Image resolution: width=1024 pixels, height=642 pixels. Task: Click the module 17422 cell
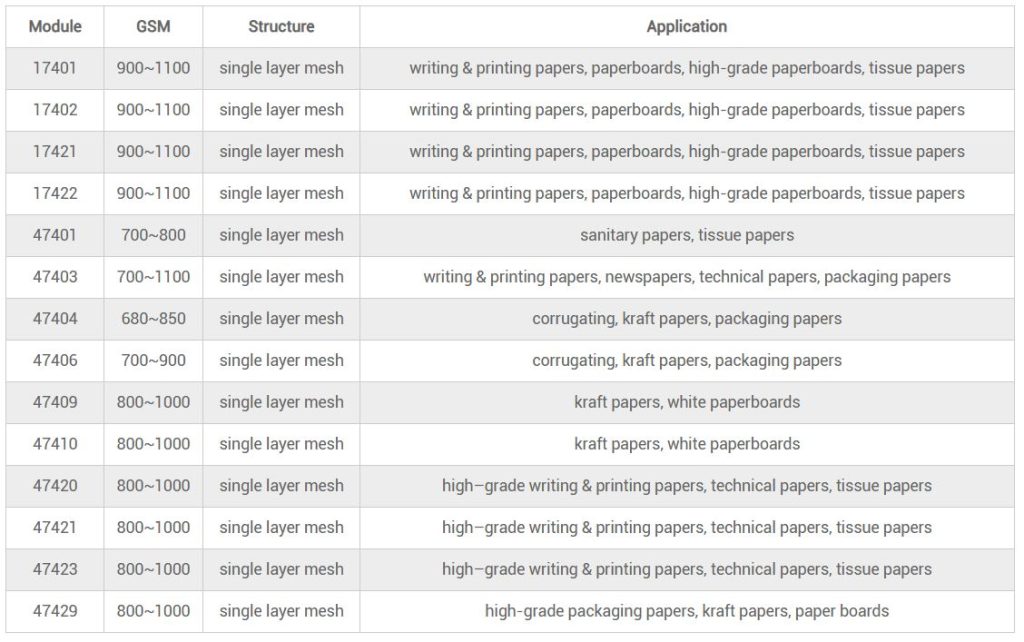click(54, 194)
